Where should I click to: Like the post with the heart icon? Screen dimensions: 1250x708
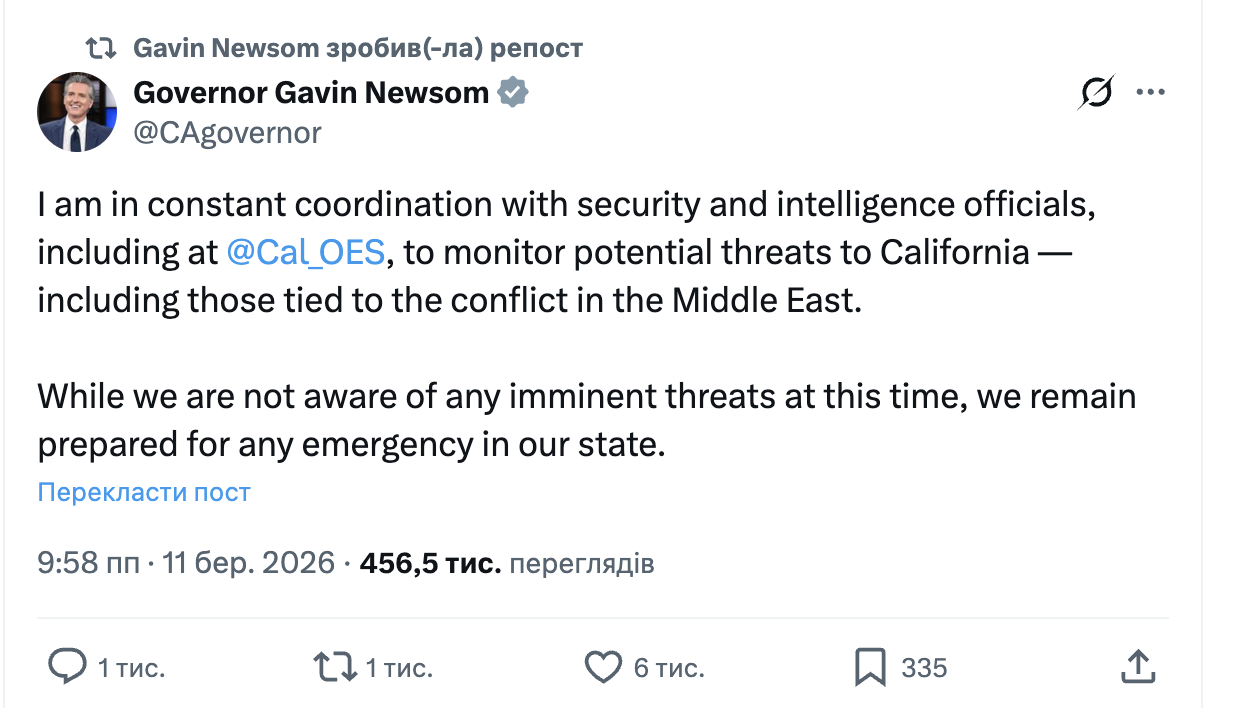pos(603,667)
